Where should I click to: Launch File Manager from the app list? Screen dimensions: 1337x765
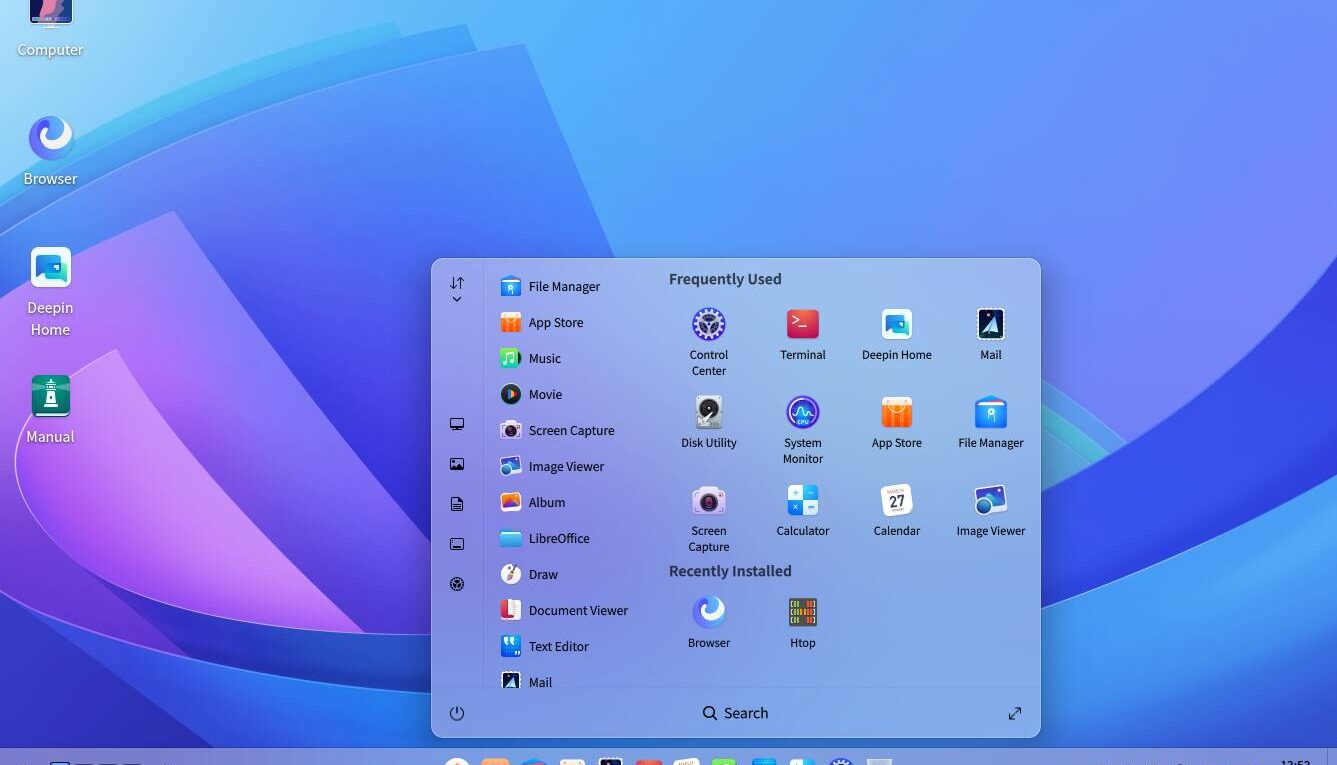(566, 286)
